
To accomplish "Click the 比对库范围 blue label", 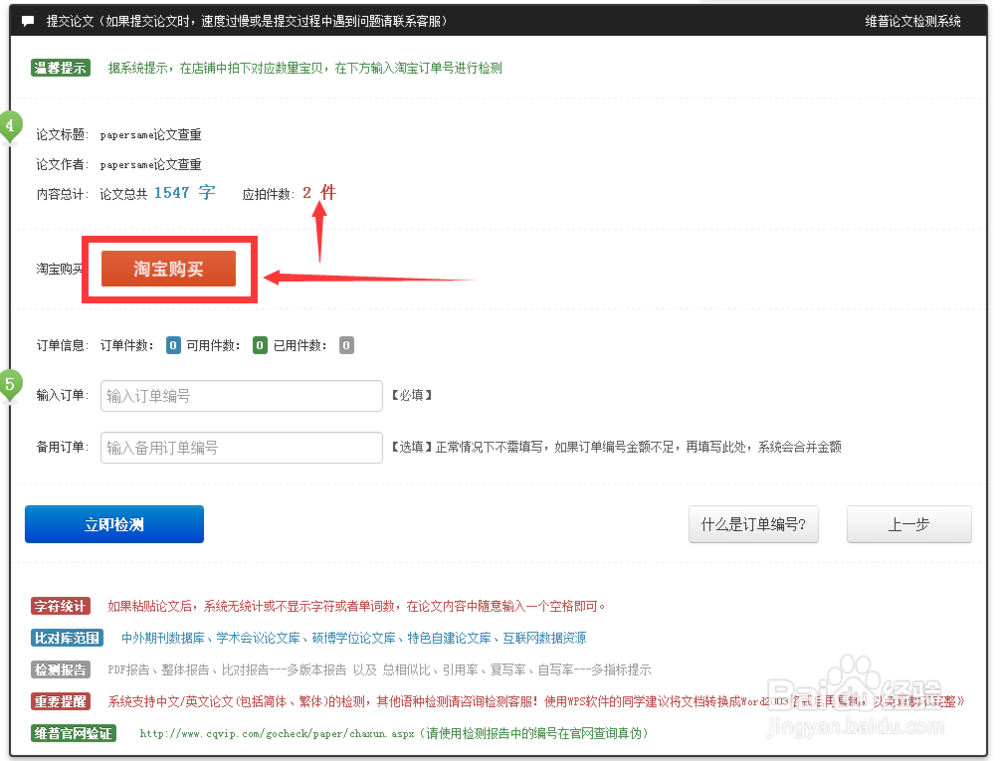I will (x=66, y=637).
